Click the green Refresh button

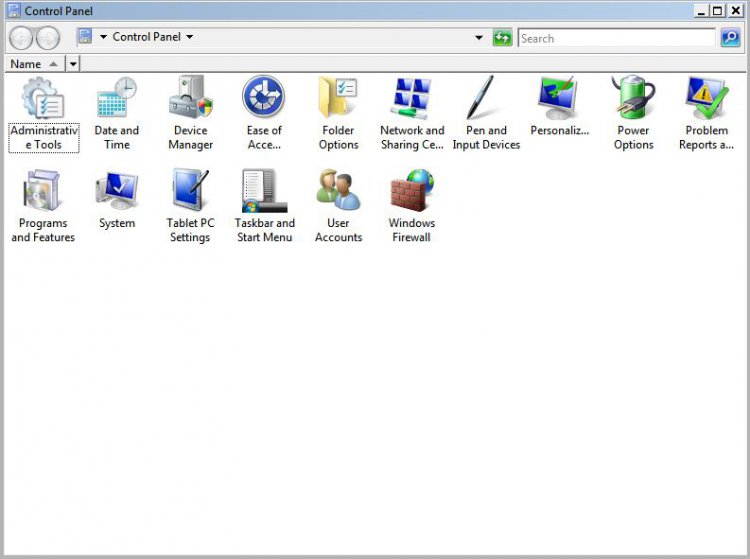pyautogui.click(x=502, y=38)
